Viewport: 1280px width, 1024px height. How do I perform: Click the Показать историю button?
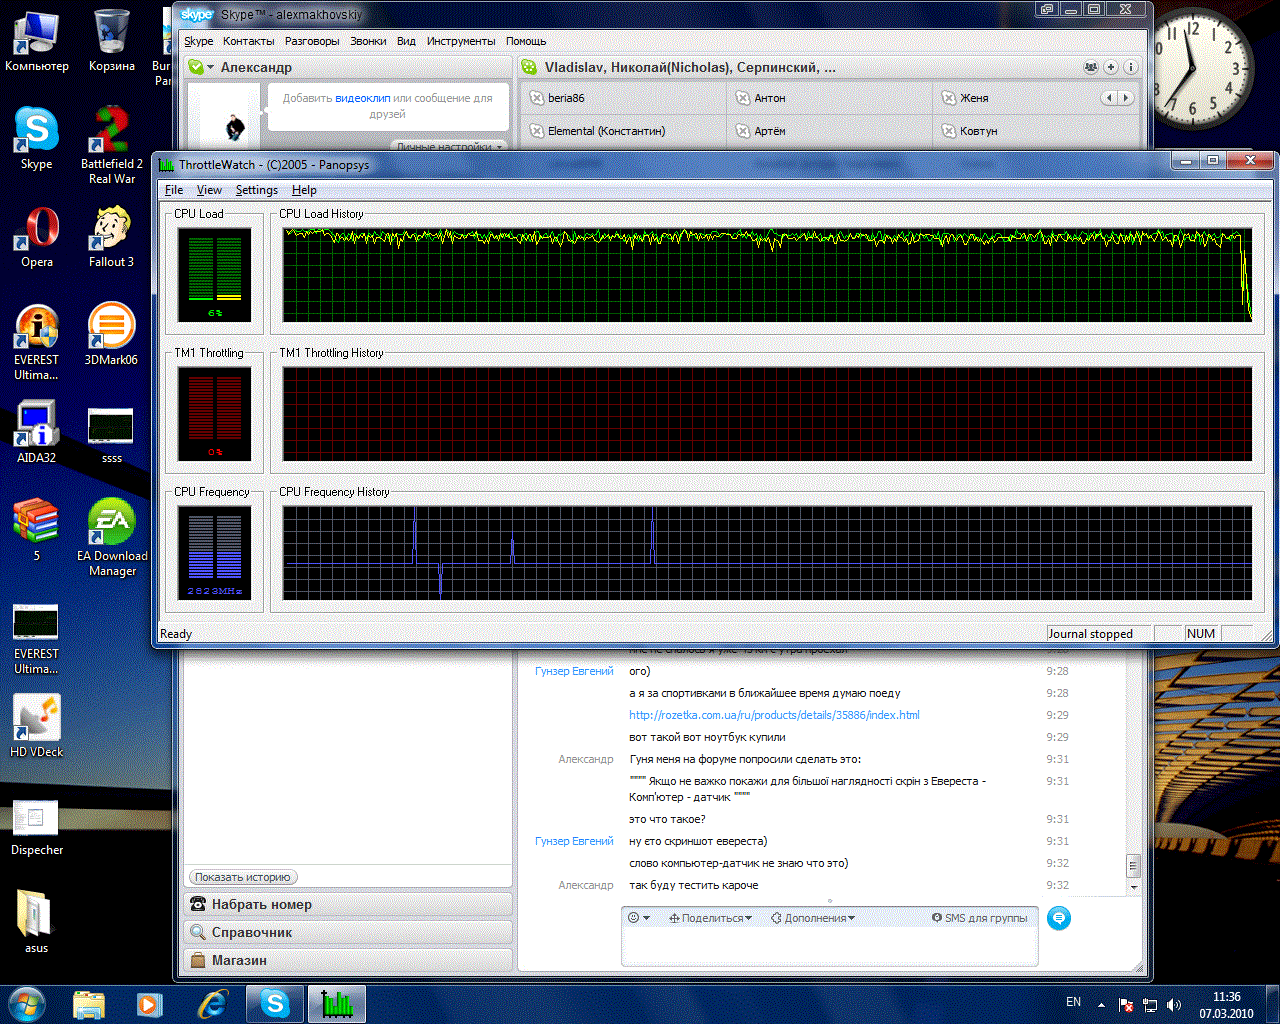tap(243, 877)
